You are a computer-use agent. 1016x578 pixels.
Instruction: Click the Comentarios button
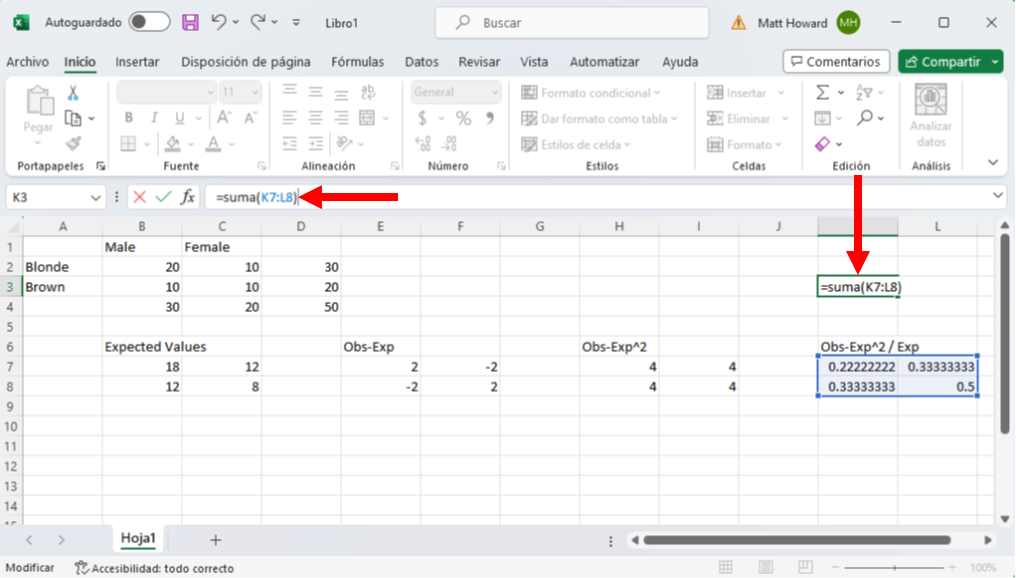[x=835, y=62]
